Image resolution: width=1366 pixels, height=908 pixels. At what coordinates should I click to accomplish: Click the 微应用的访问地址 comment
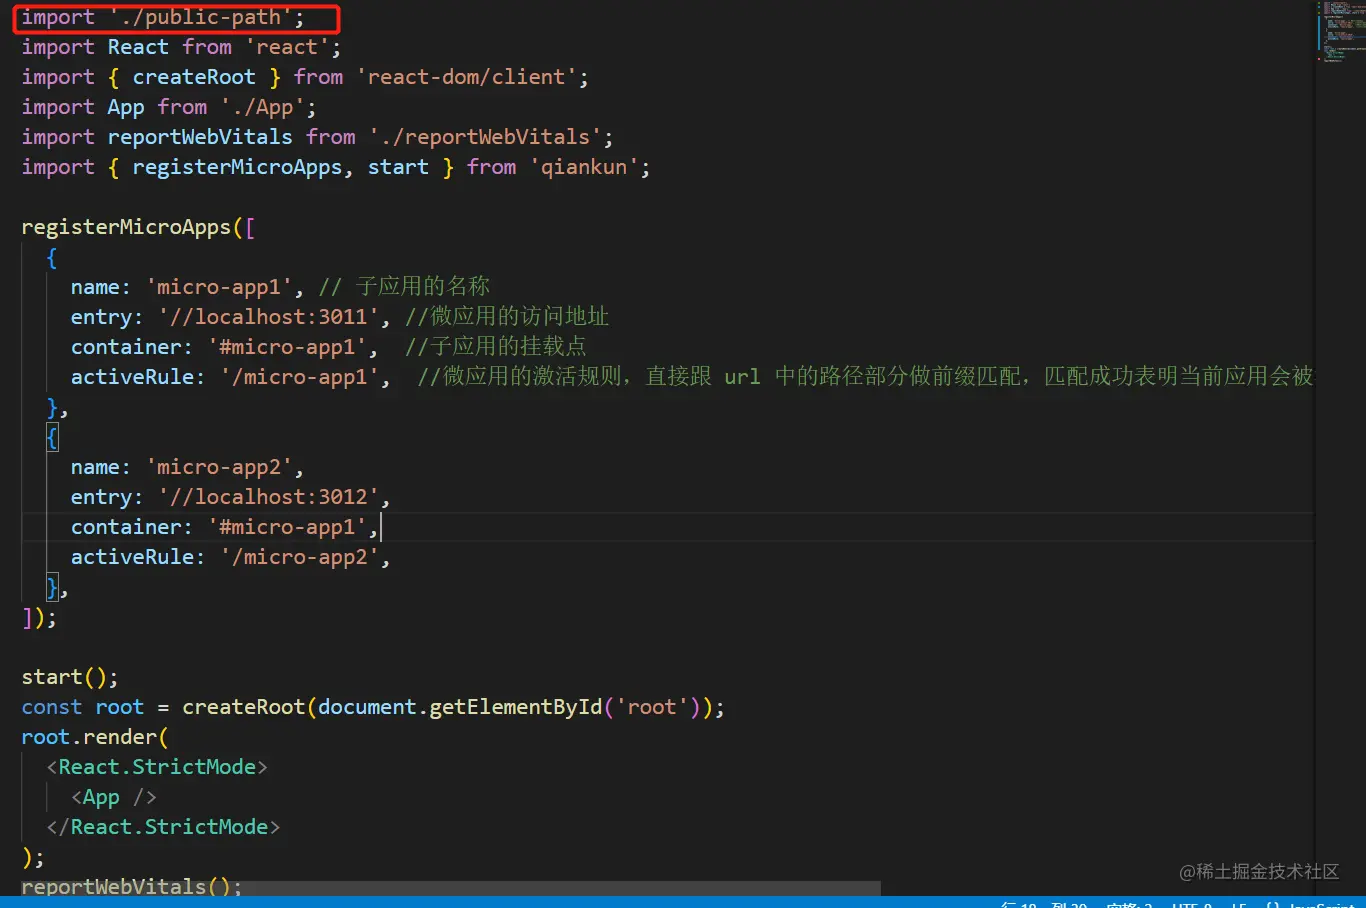[x=507, y=317]
